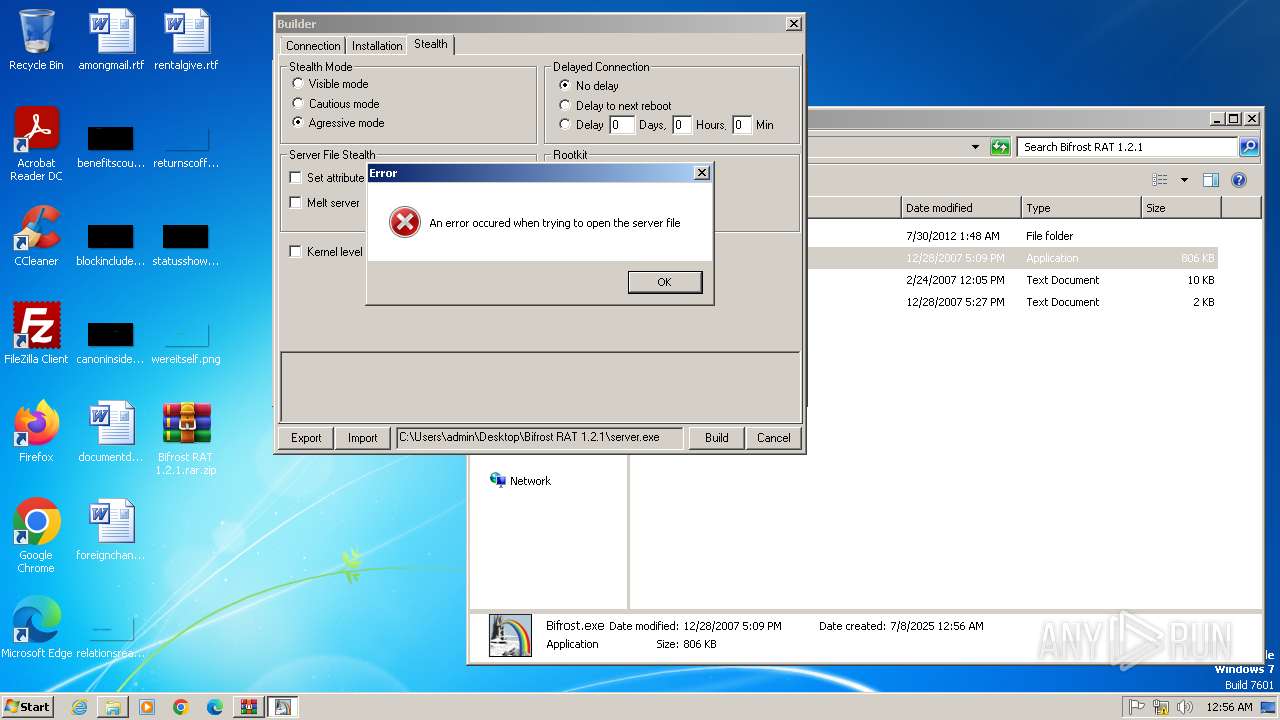Select Delay to next reboot option
The width and height of the screenshot is (1280, 720).
click(565, 105)
